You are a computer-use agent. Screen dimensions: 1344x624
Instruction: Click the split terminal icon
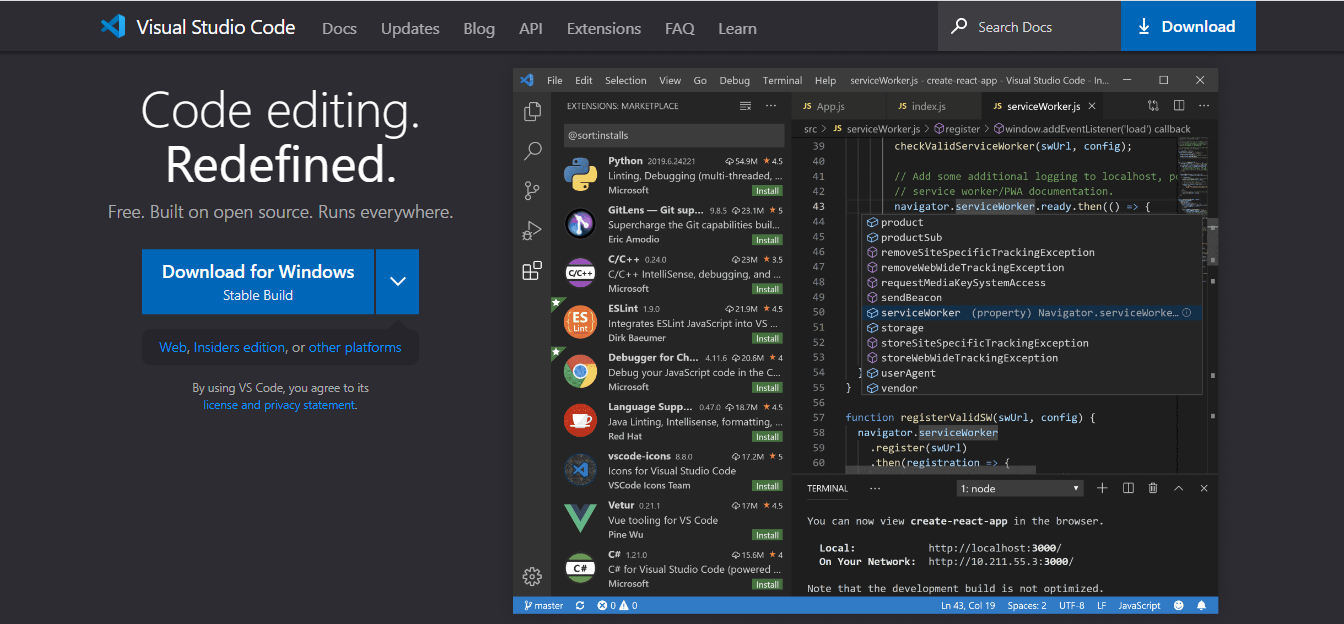click(1128, 488)
